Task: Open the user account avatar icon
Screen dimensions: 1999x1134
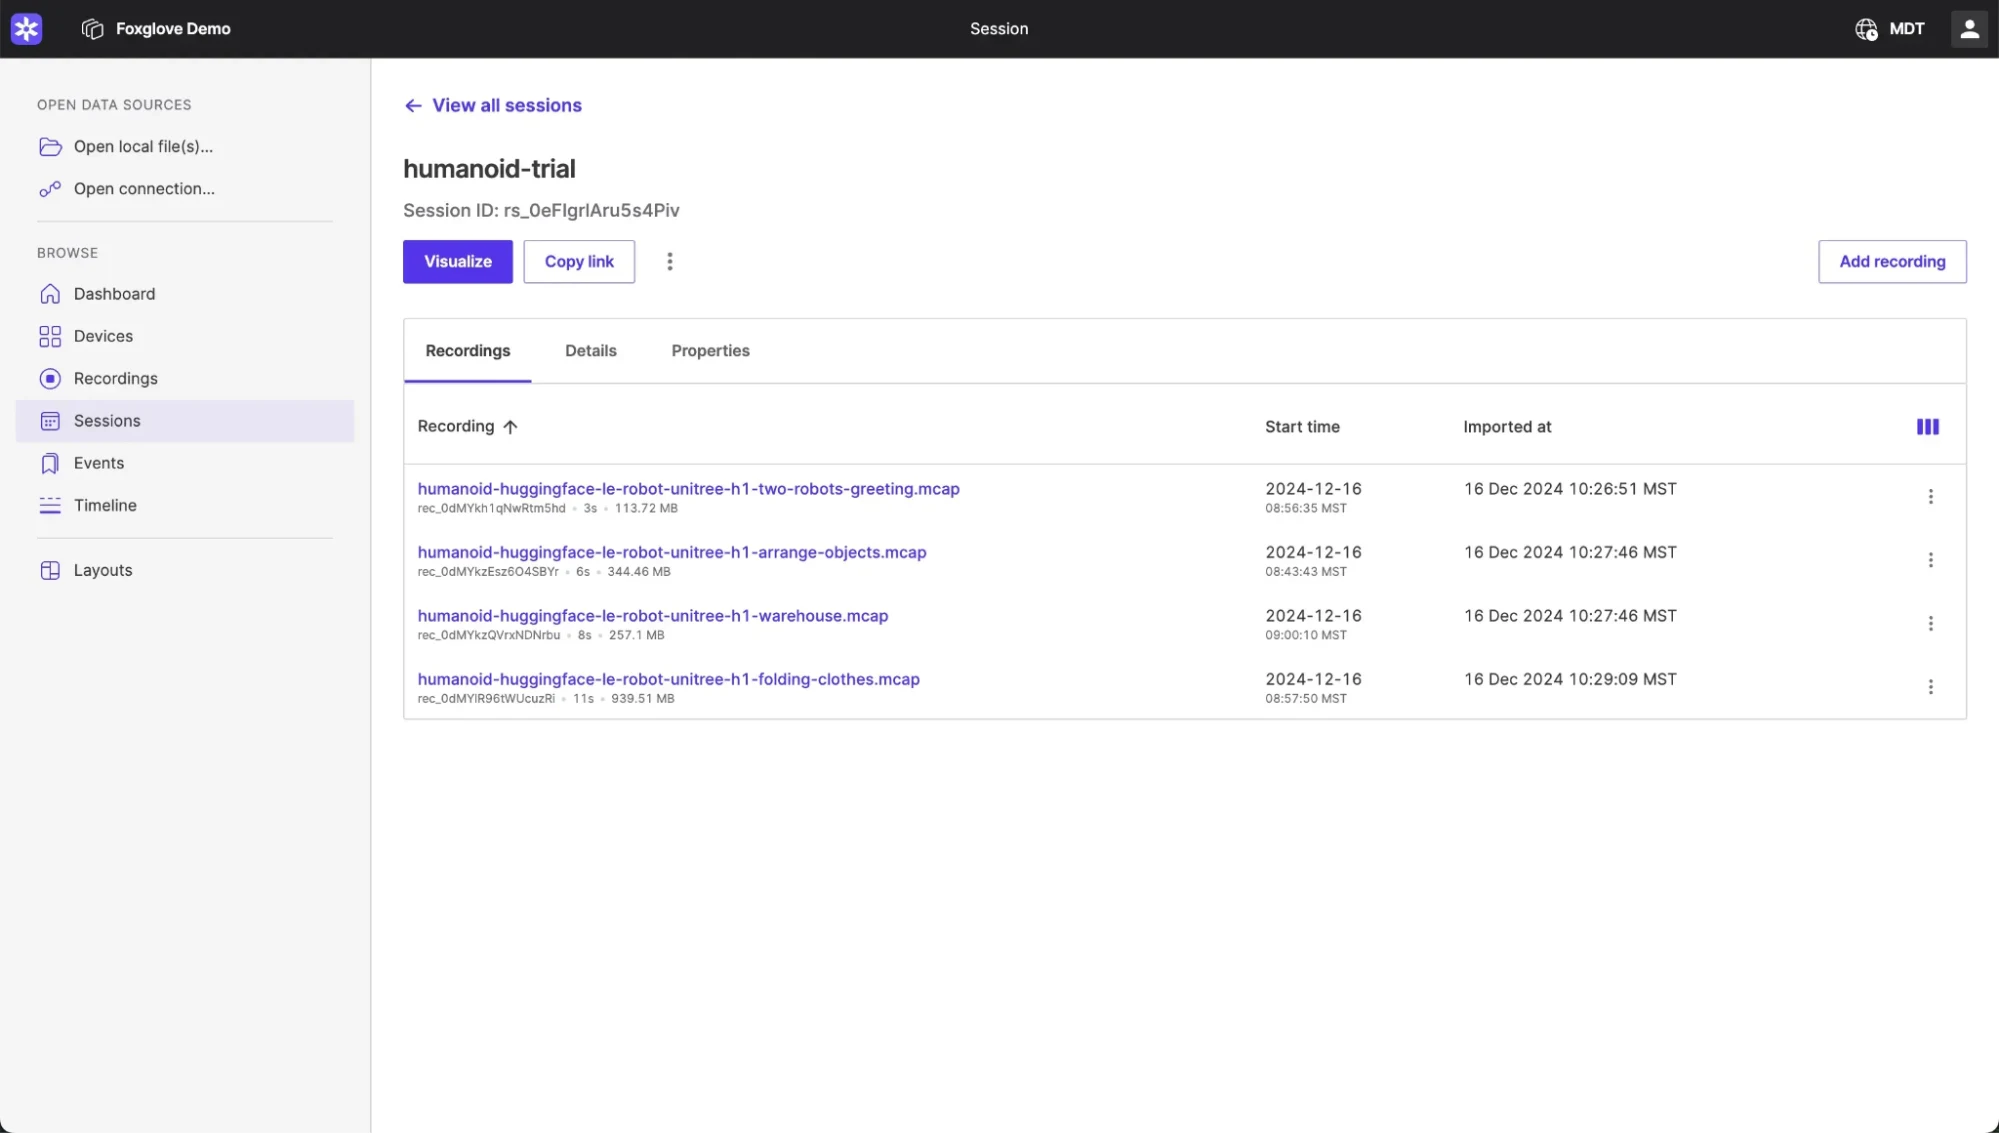Action: coord(1969,28)
